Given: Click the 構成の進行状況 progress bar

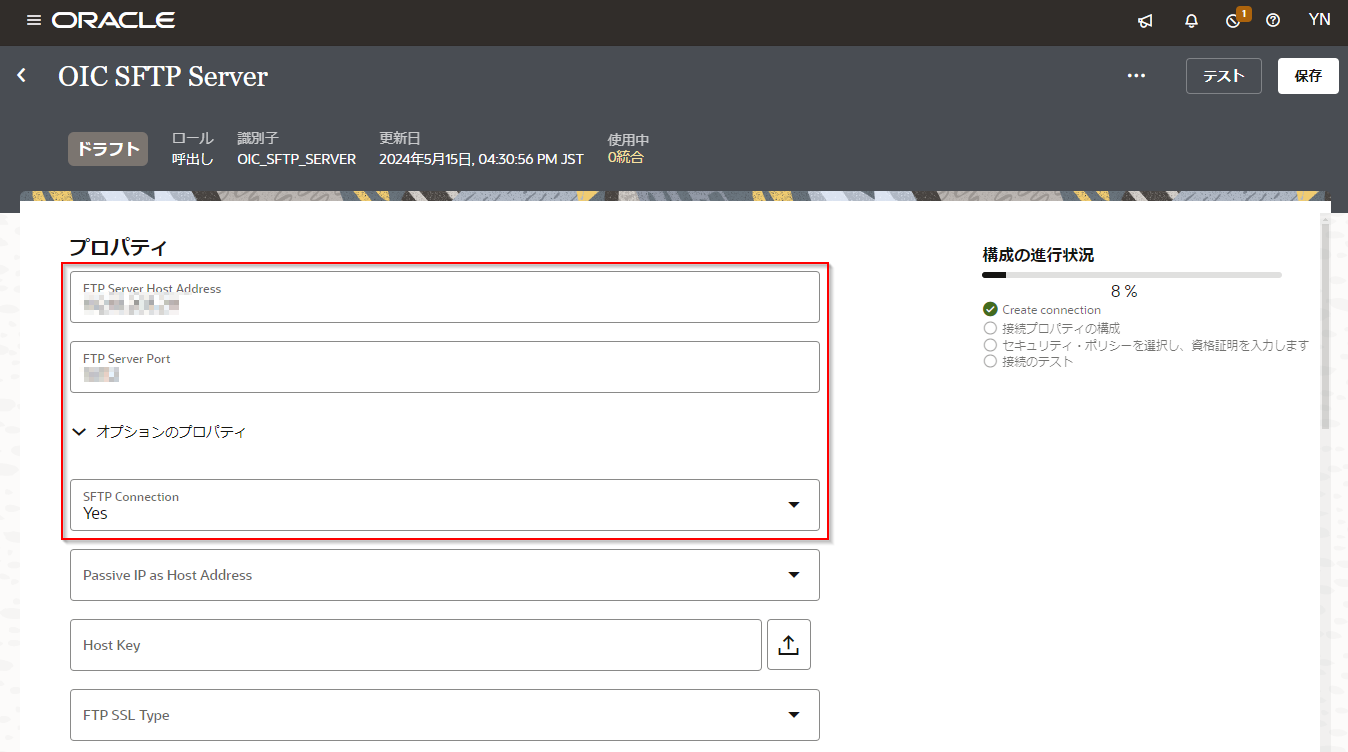Looking at the screenshot, I should (x=1131, y=274).
